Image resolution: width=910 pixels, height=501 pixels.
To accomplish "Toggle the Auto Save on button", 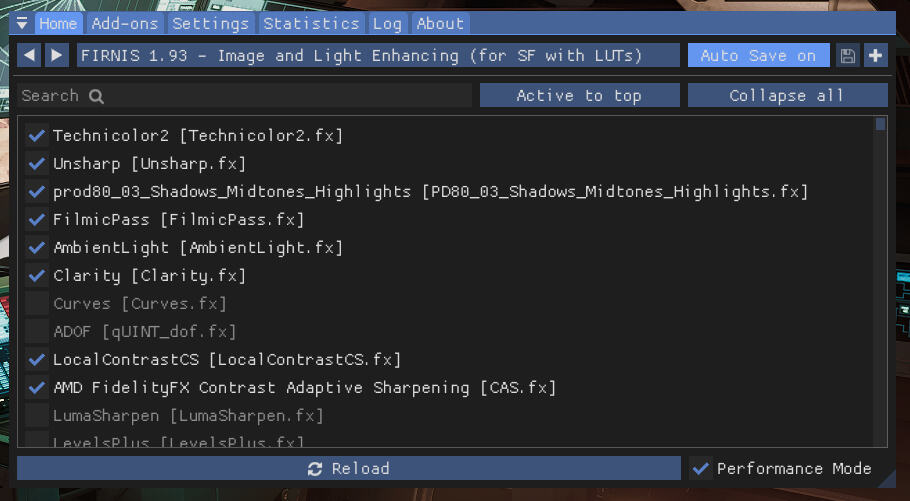I will tap(758, 56).
